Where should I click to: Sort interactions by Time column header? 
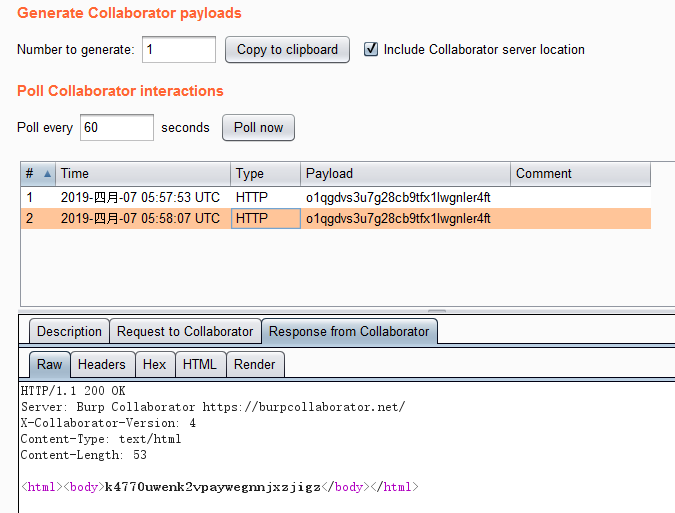pyautogui.click(x=143, y=174)
